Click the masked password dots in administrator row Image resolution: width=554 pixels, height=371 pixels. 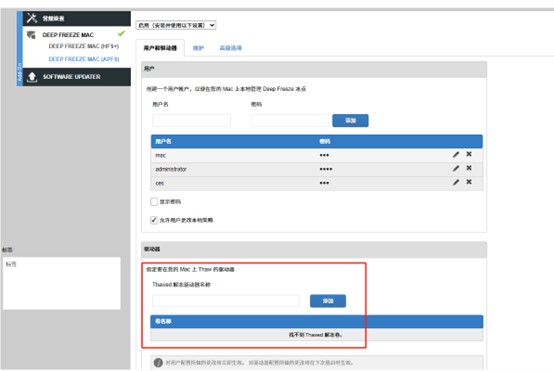[x=326, y=169]
